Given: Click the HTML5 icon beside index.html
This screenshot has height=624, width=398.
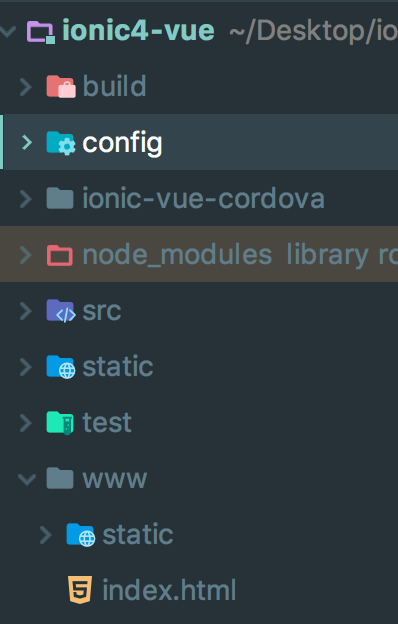Looking at the screenshot, I should coord(80,590).
